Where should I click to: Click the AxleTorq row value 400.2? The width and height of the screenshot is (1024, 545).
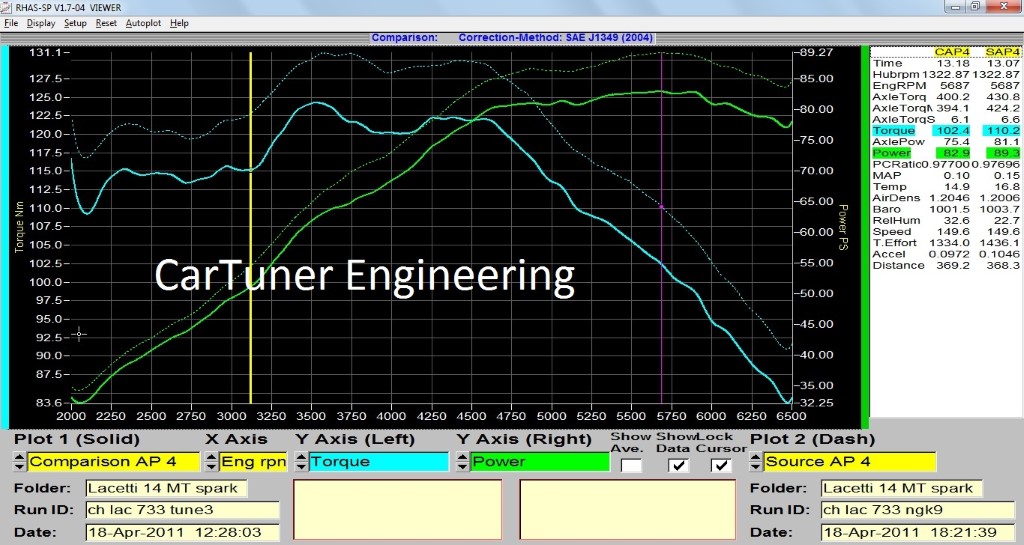[x=953, y=97]
